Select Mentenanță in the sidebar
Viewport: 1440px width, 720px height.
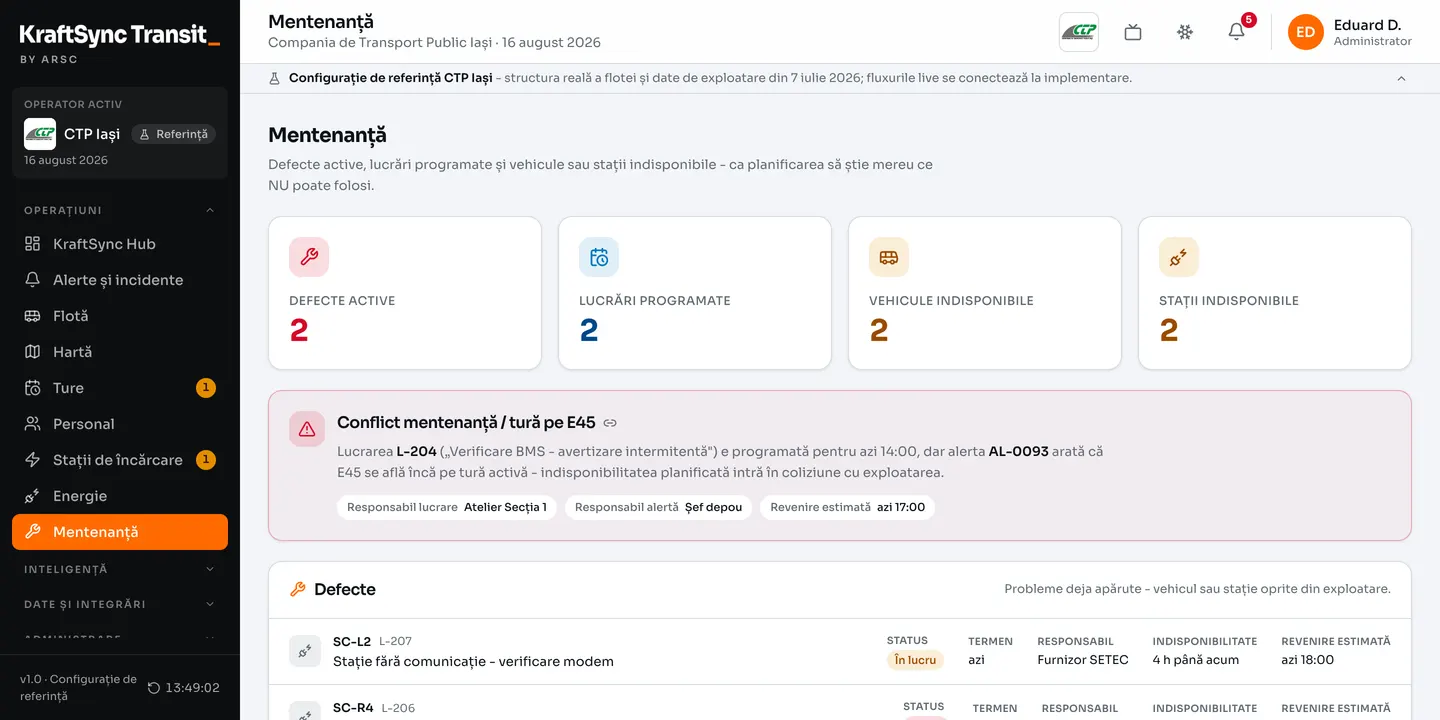point(120,532)
